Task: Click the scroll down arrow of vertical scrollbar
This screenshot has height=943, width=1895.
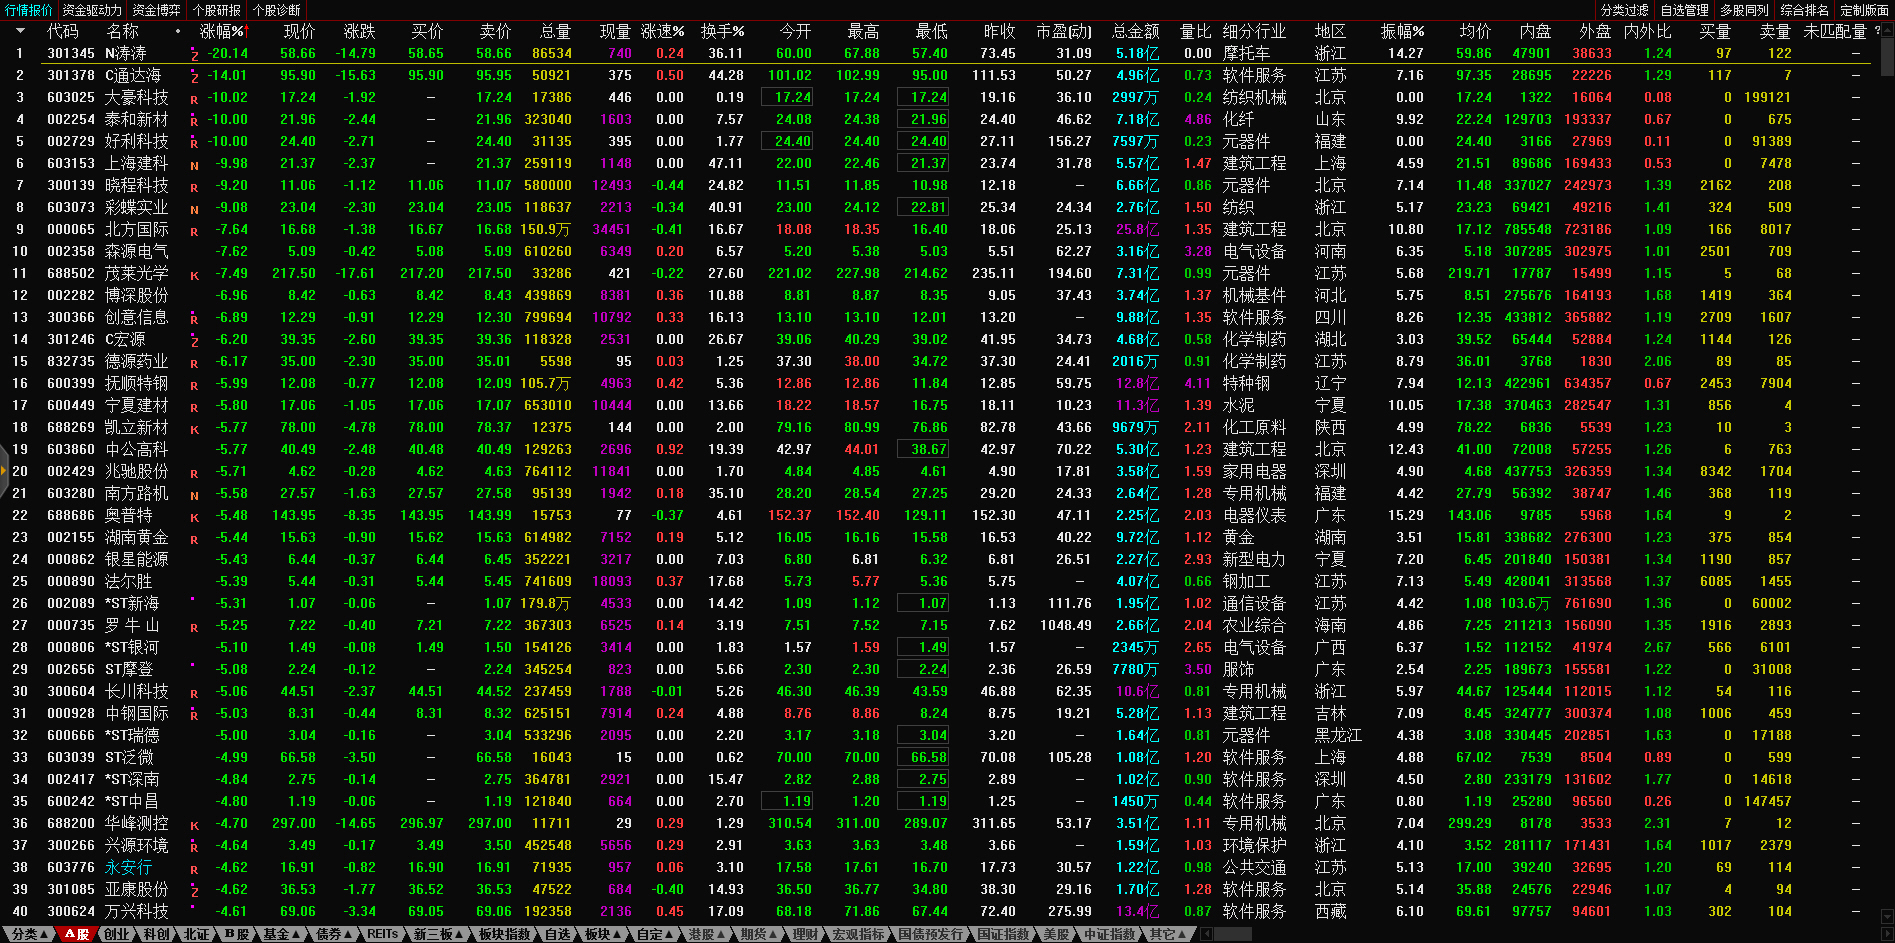Action: coord(1887,917)
